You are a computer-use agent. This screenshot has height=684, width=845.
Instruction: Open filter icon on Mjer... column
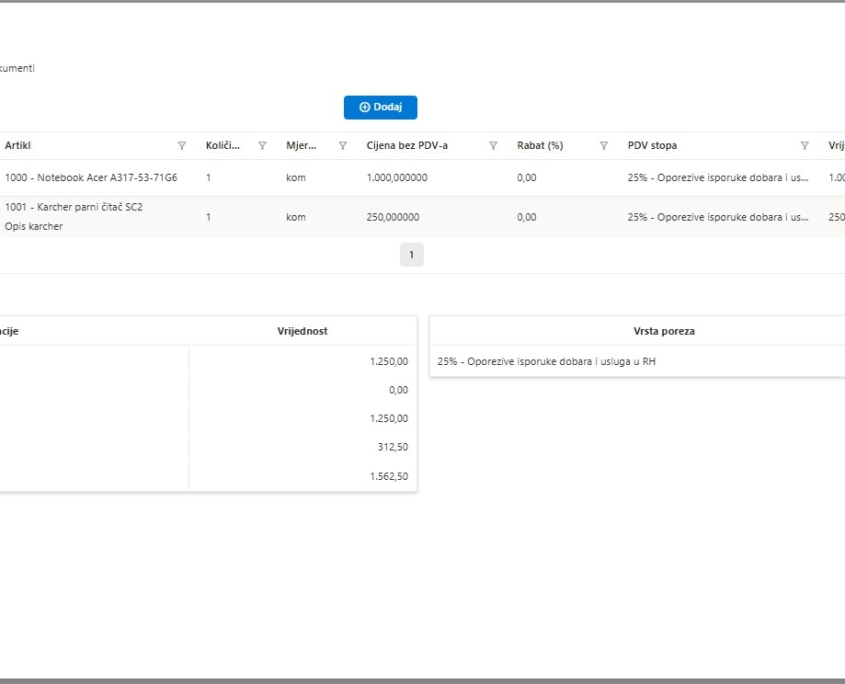tap(342, 146)
